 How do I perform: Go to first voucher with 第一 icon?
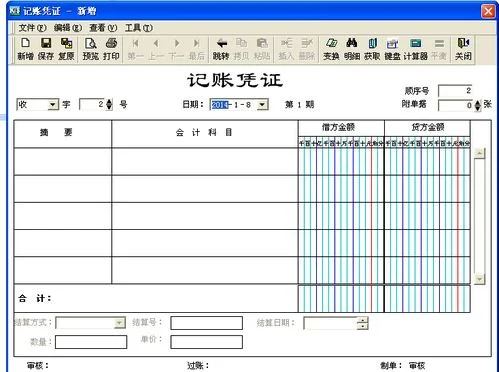(135, 49)
